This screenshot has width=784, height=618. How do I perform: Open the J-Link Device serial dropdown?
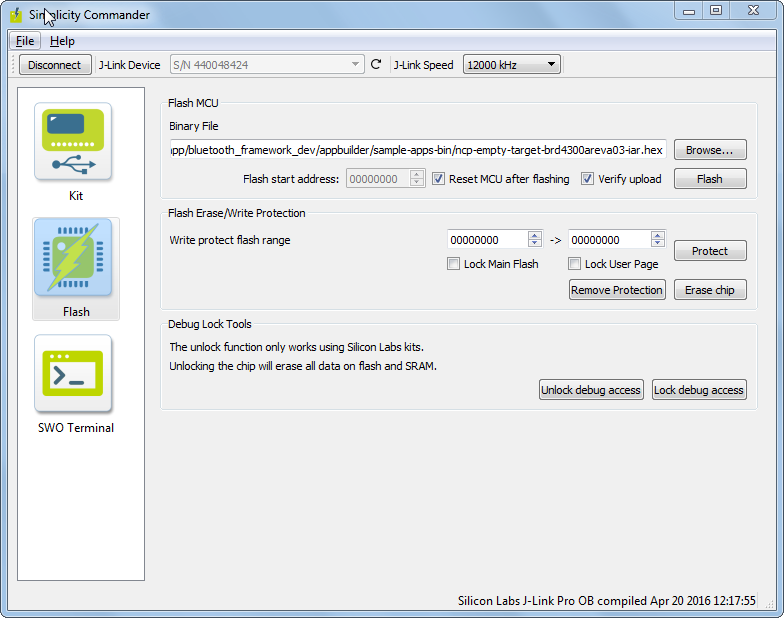point(267,65)
